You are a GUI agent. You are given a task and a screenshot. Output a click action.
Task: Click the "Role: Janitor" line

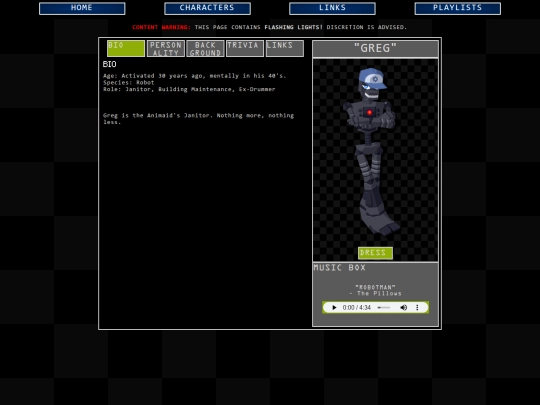pos(189,89)
